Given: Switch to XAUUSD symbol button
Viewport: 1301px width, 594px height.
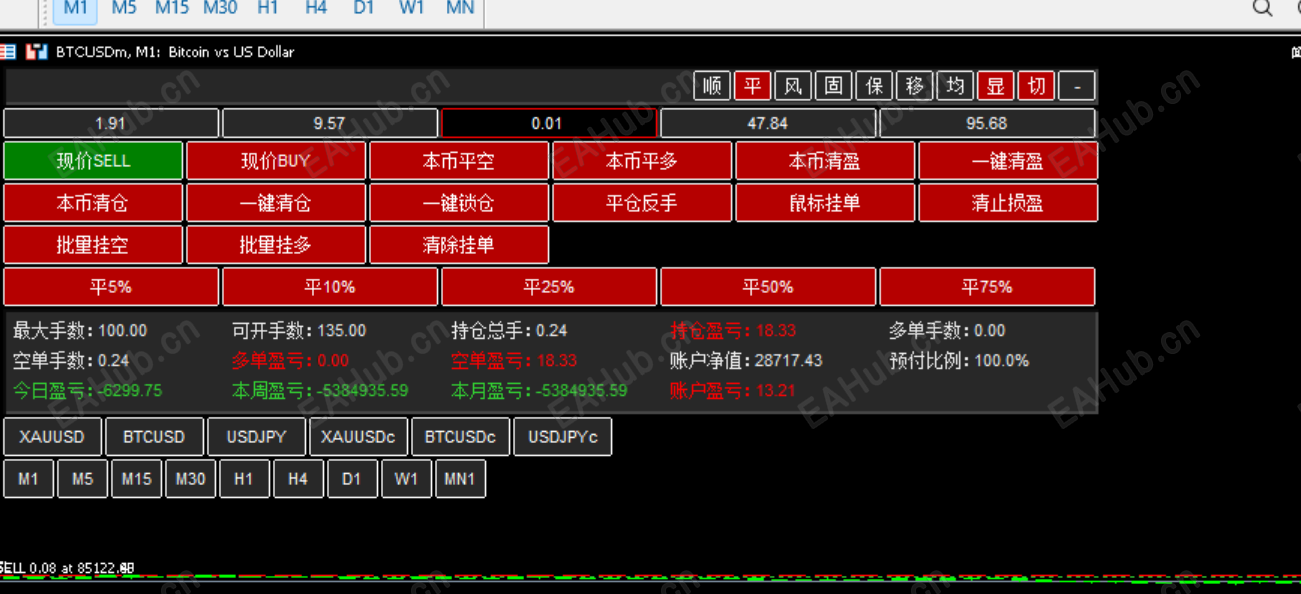Looking at the screenshot, I should (x=53, y=437).
